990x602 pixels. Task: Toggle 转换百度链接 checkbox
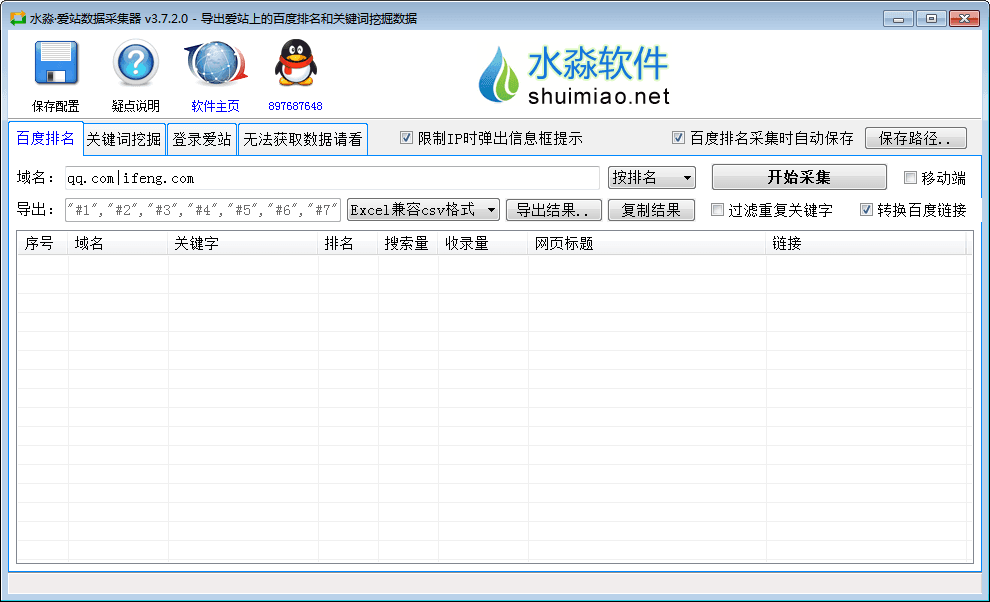coord(867,210)
